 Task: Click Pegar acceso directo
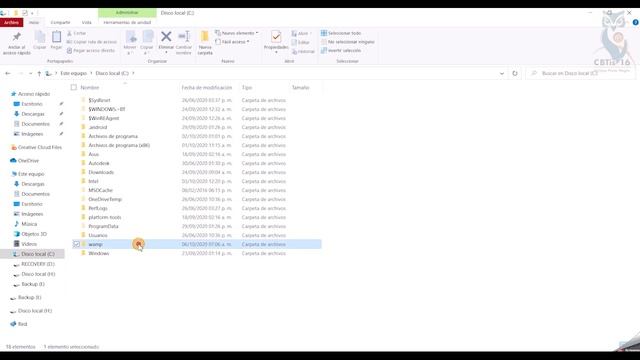pos(91,51)
